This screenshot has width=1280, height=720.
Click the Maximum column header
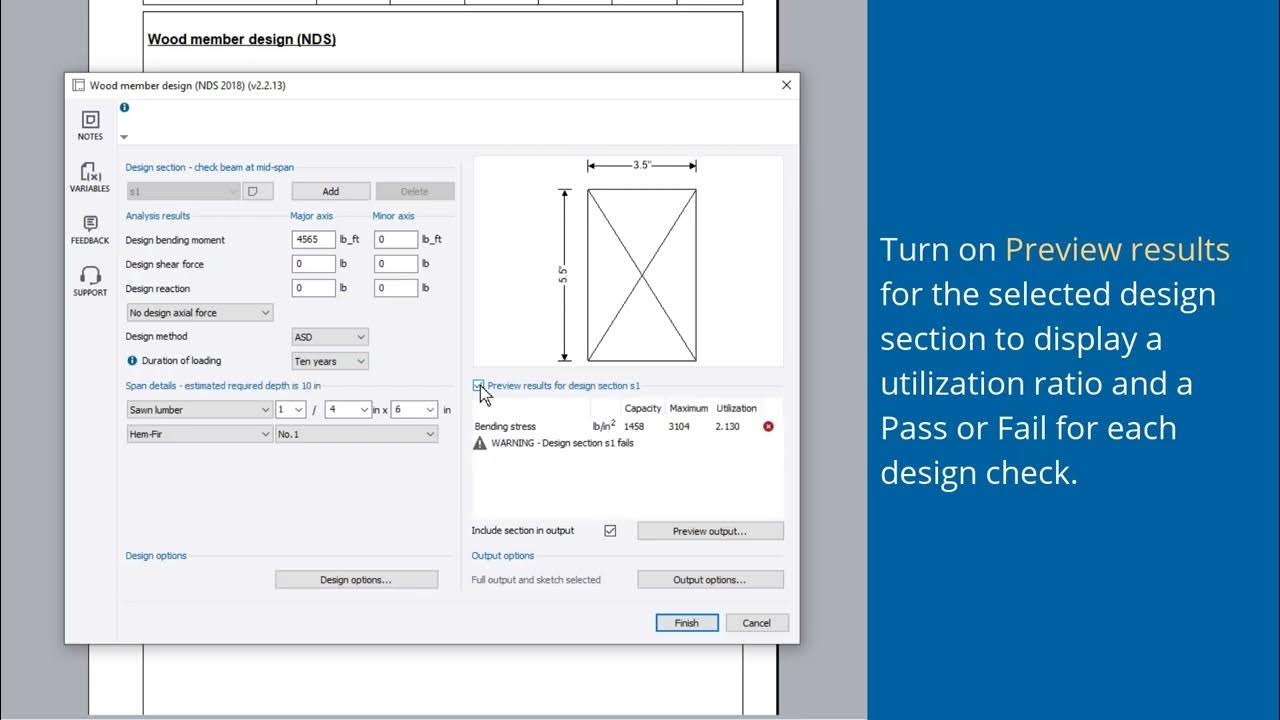(689, 408)
